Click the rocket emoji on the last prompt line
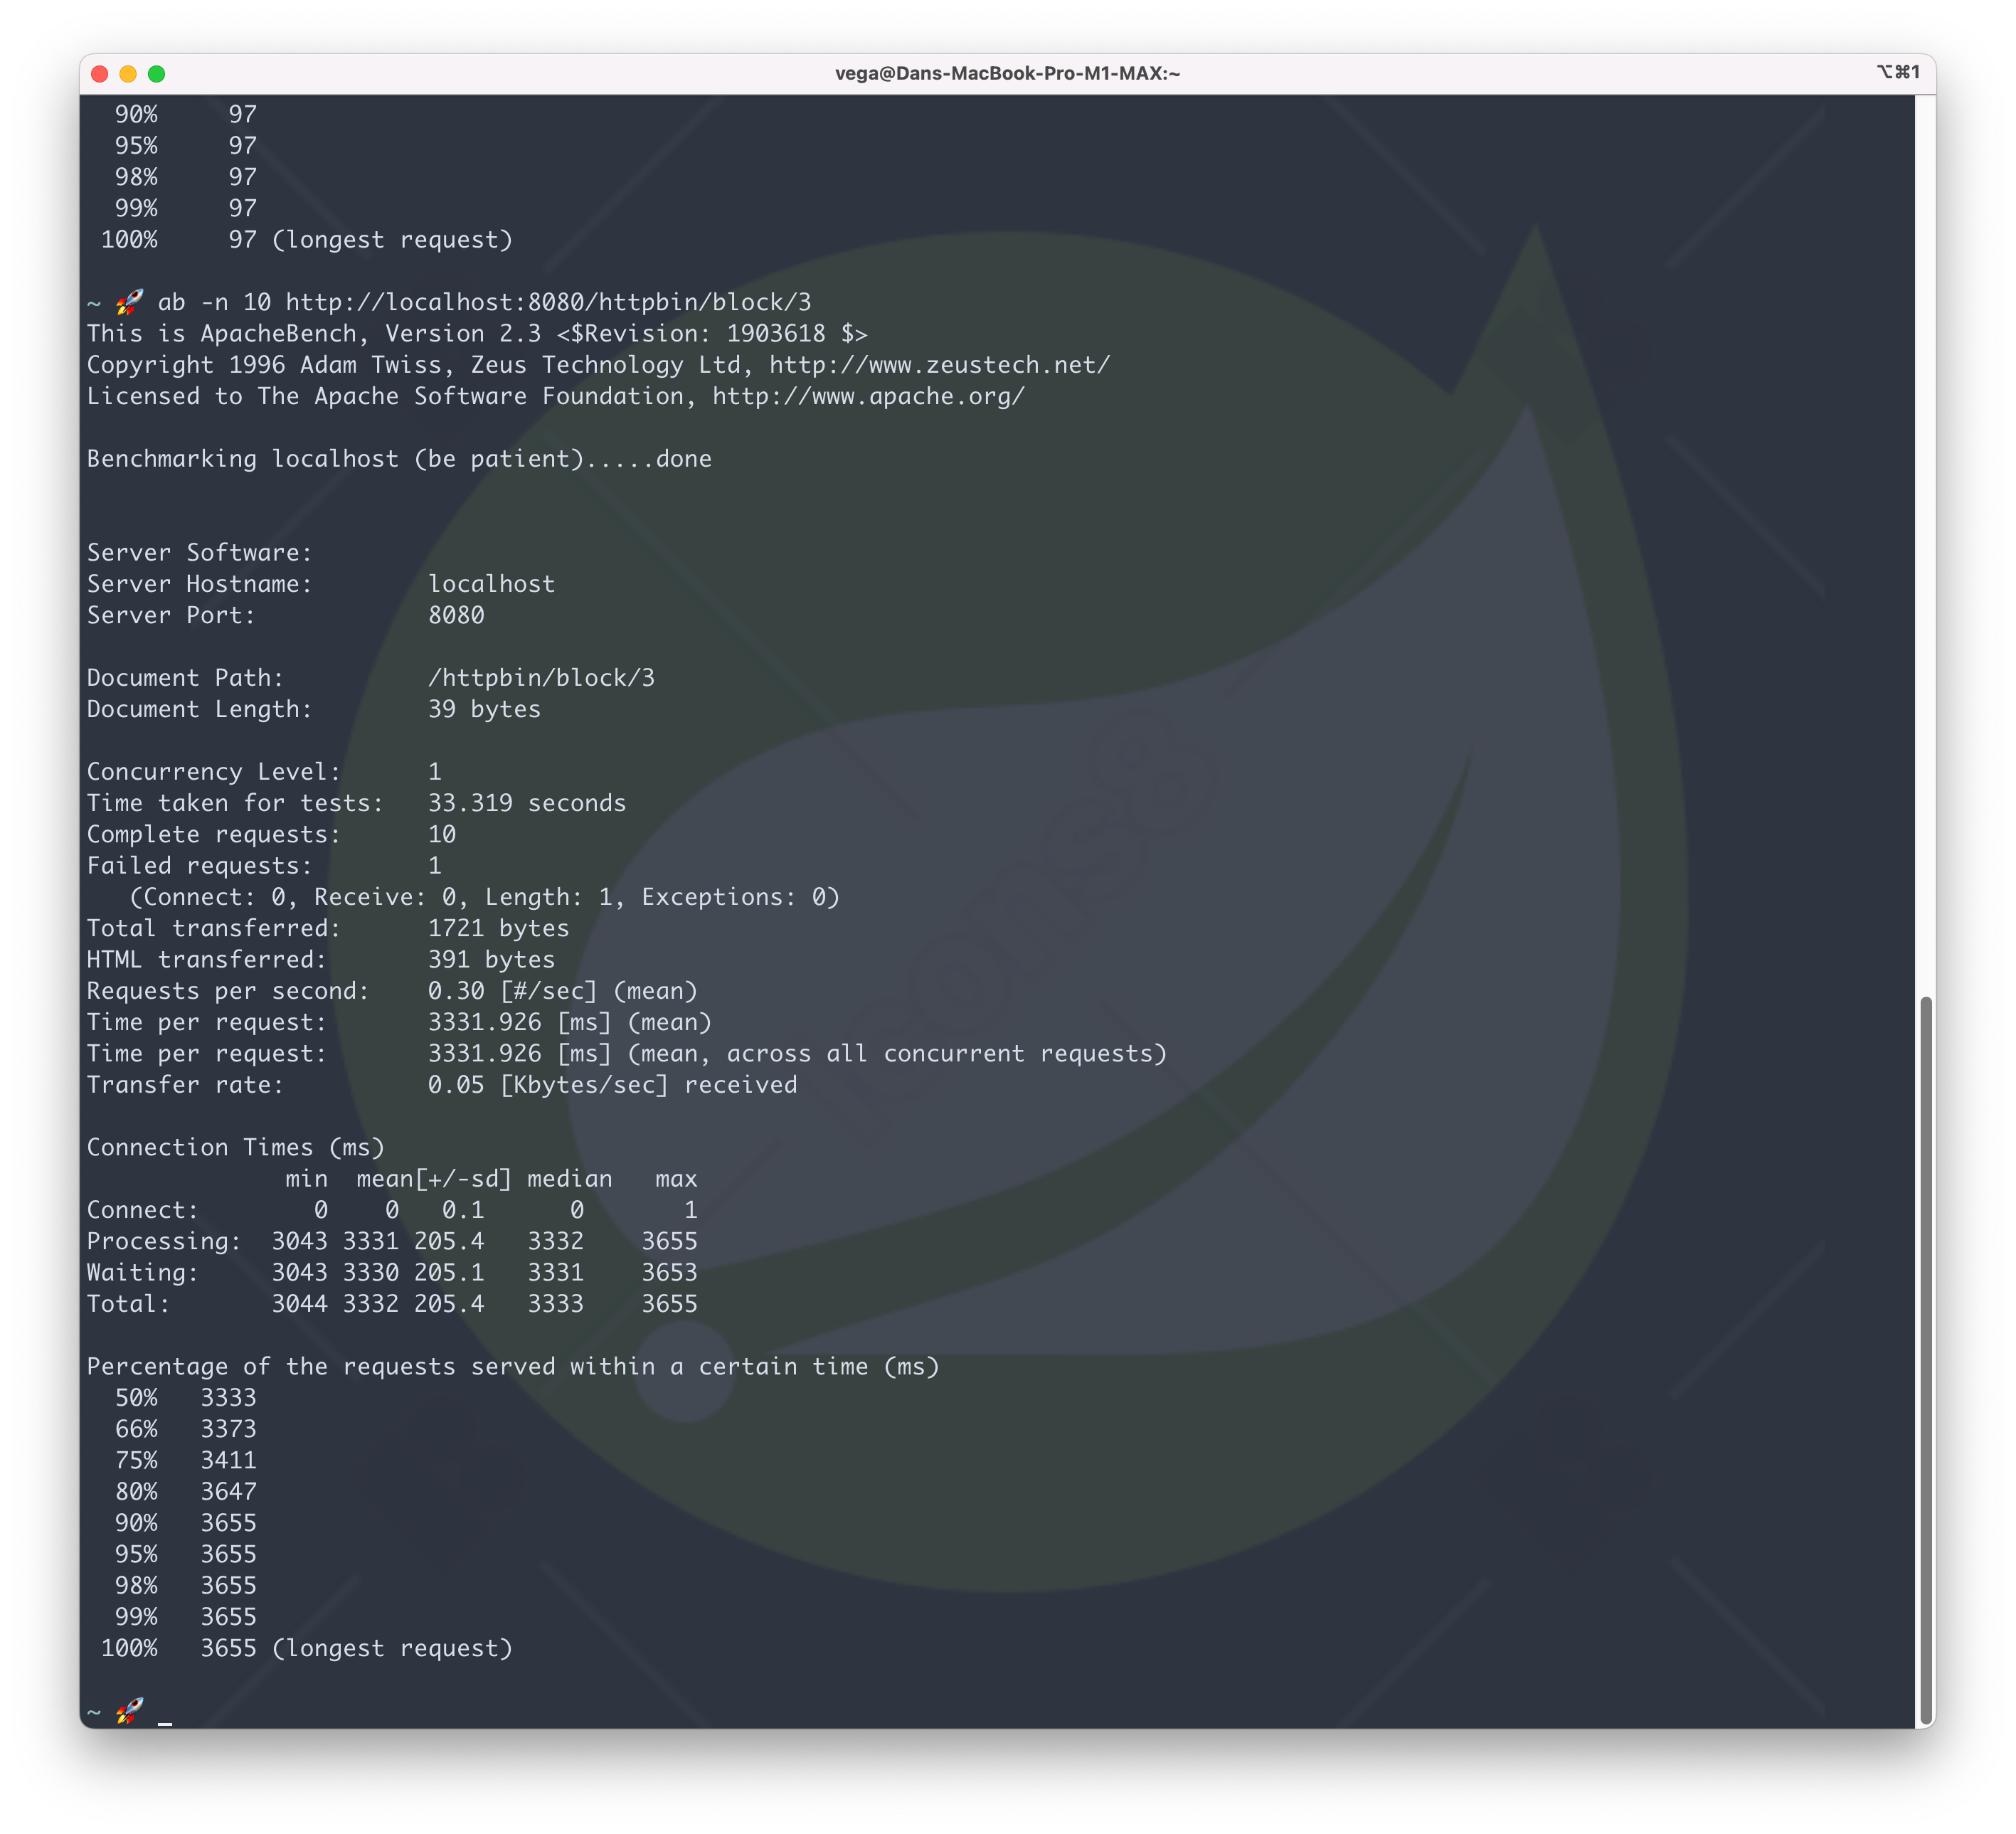The height and width of the screenshot is (1834, 2016). point(129,1711)
